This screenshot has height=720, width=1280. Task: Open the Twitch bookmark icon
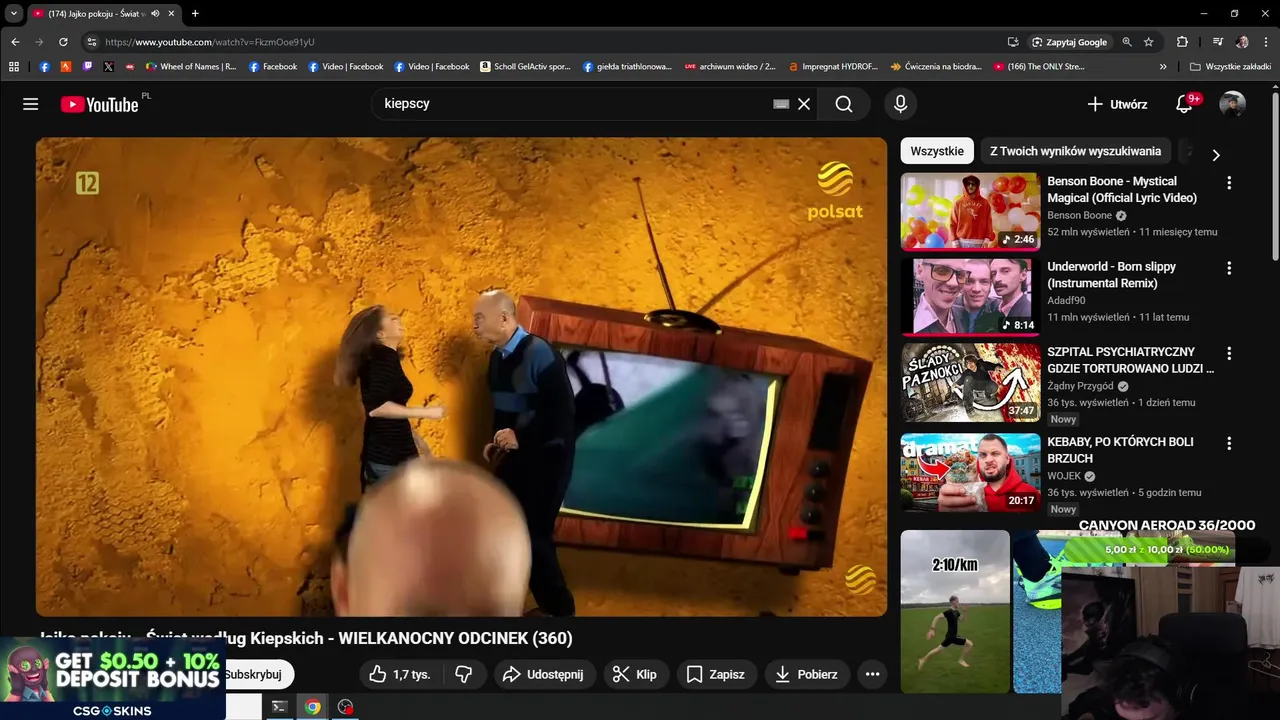(87, 67)
